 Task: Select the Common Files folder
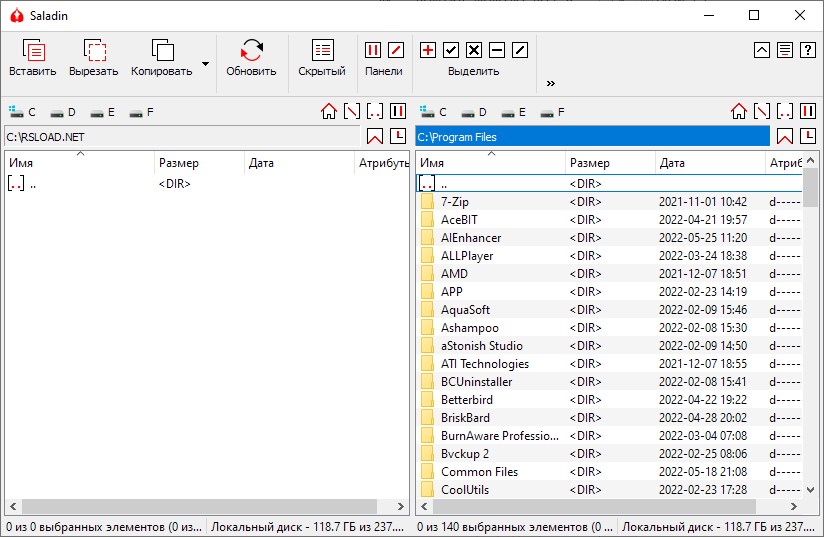pos(610,471)
